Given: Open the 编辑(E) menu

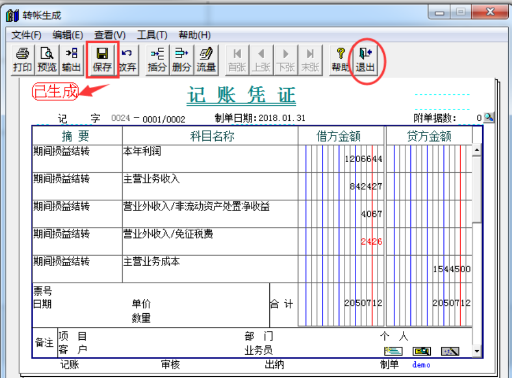Looking at the screenshot, I should point(68,35).
